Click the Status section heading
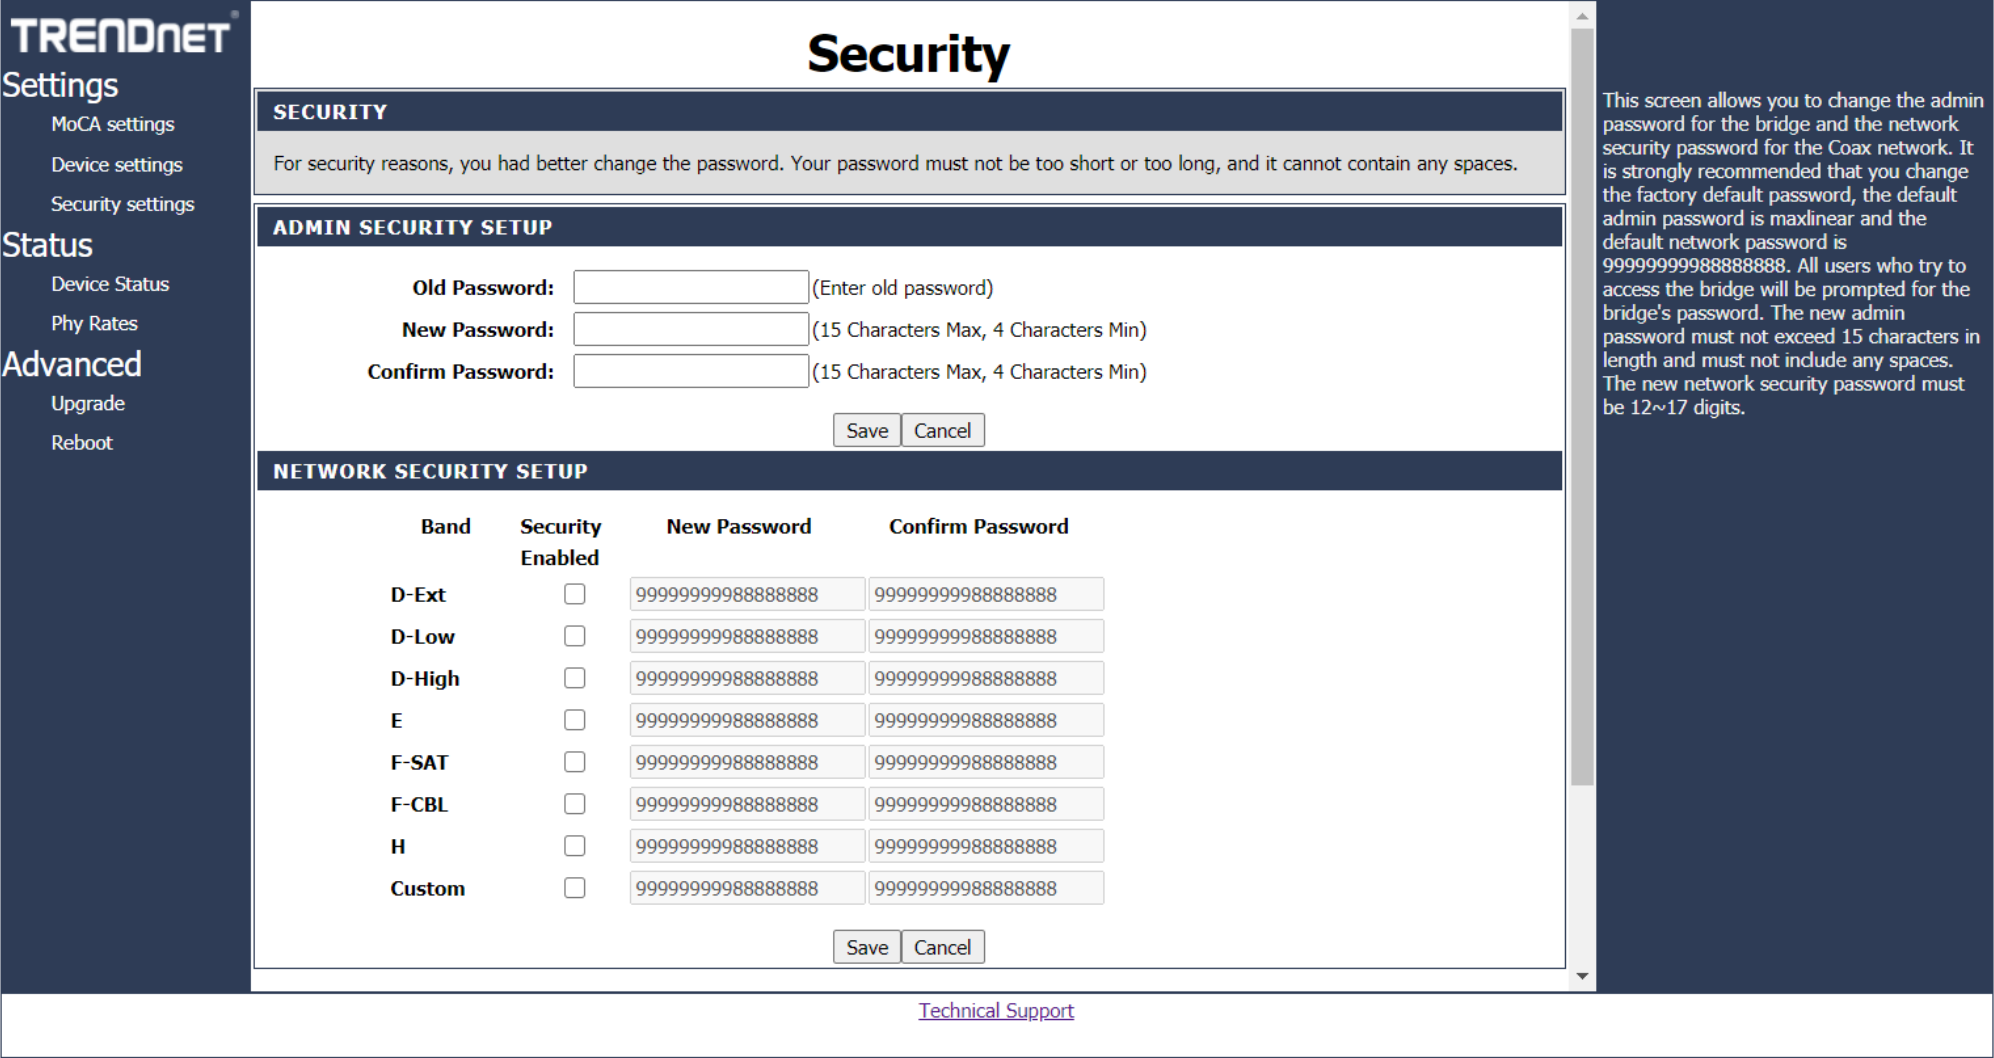1994x1058 pixels. tap(47, 245)
